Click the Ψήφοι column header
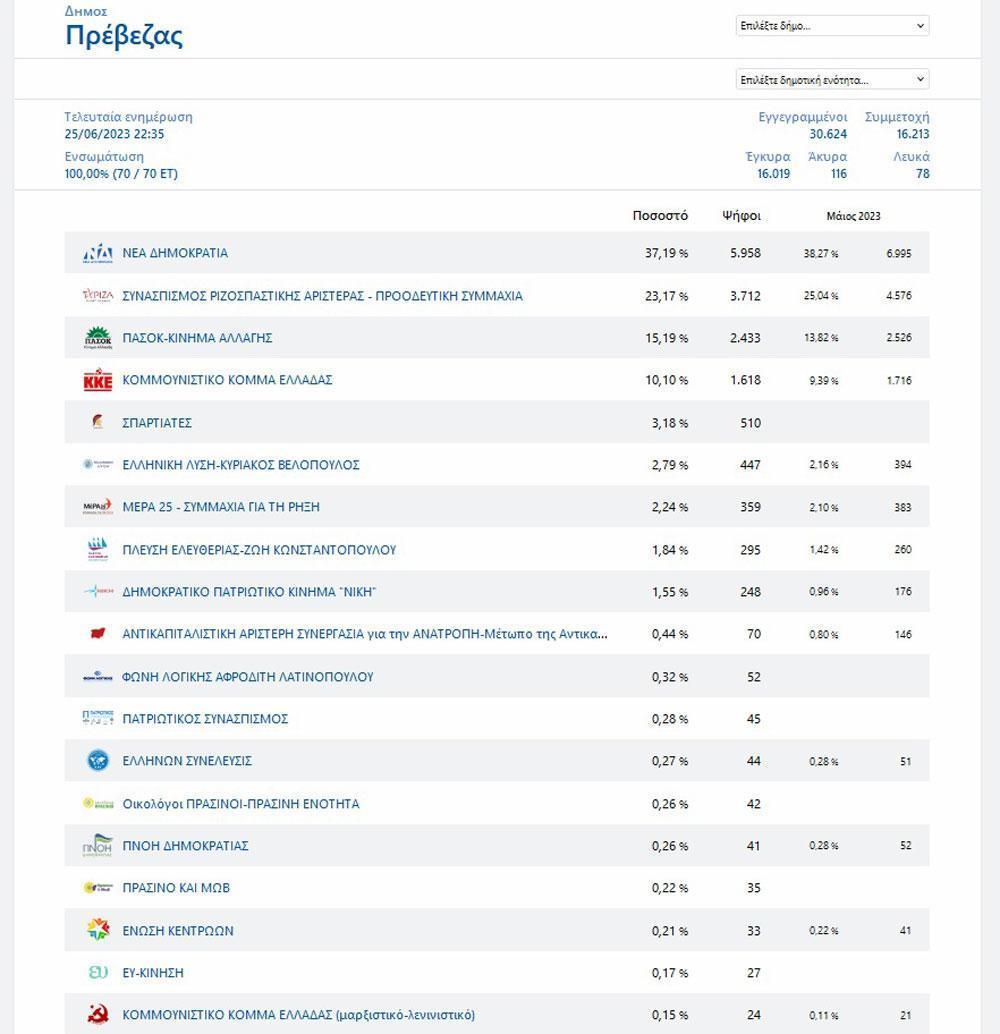This screenshot has height=1034, width=1000. 741,216
